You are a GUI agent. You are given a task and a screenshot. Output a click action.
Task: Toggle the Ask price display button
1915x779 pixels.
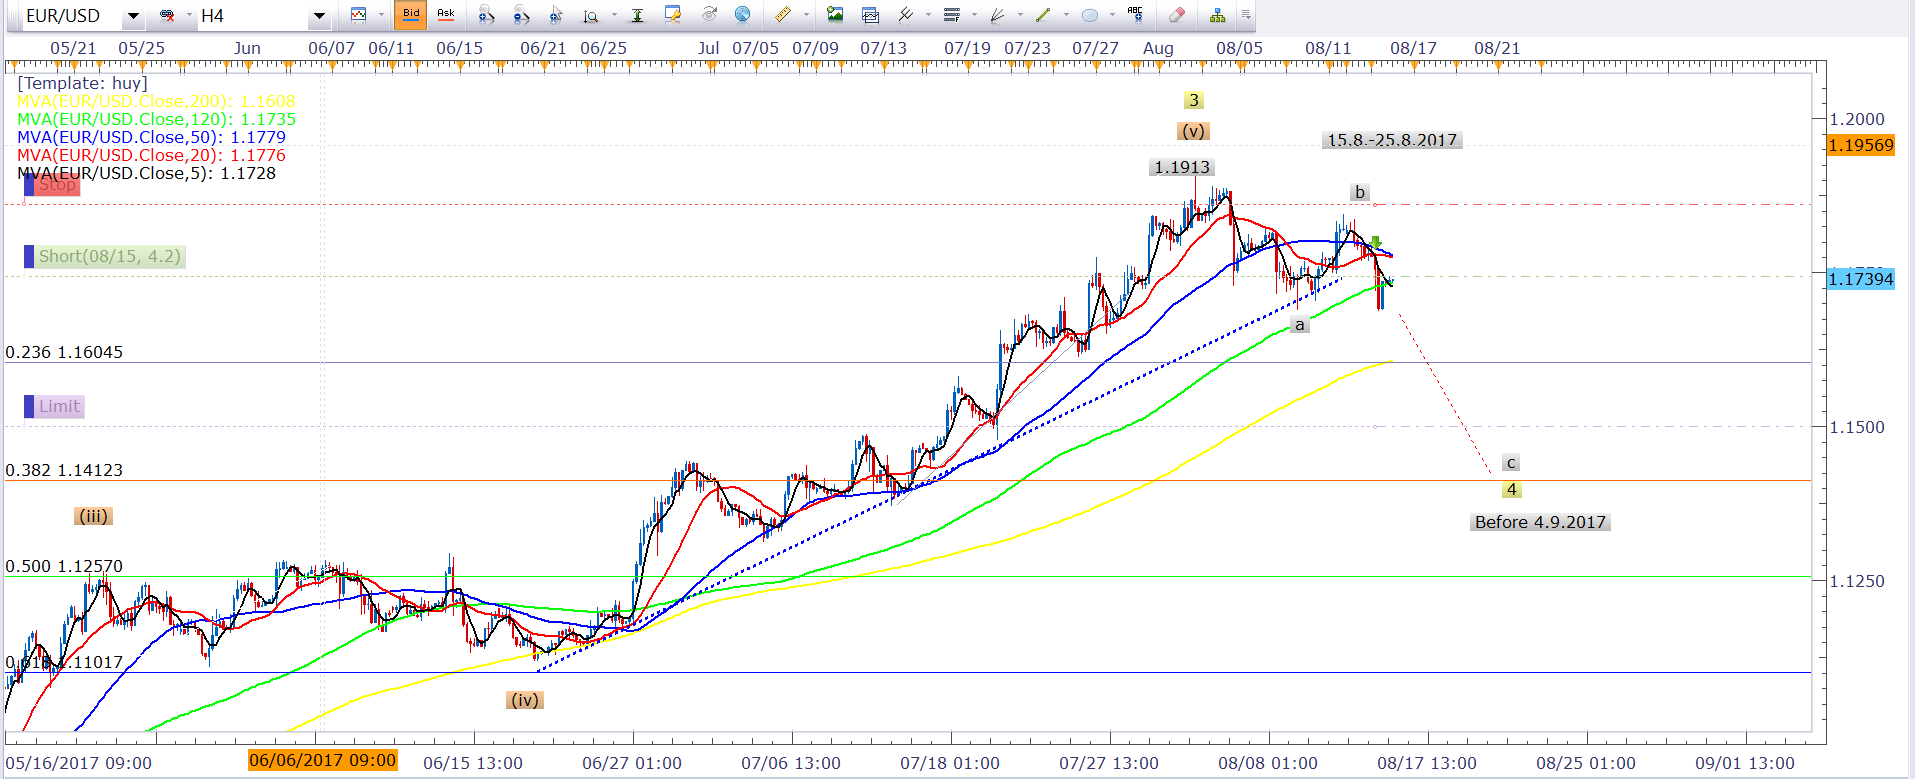(446, 15)
